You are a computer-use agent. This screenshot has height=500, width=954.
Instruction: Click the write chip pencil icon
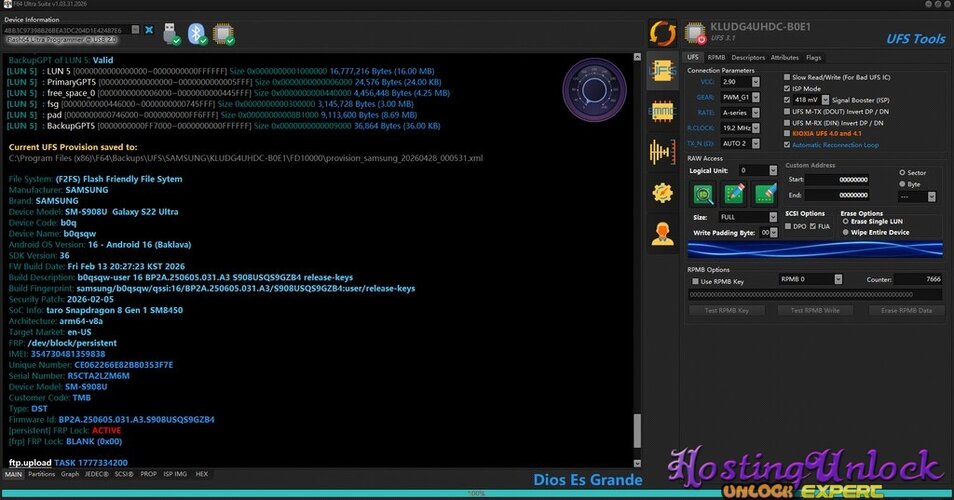pos(734,194)
